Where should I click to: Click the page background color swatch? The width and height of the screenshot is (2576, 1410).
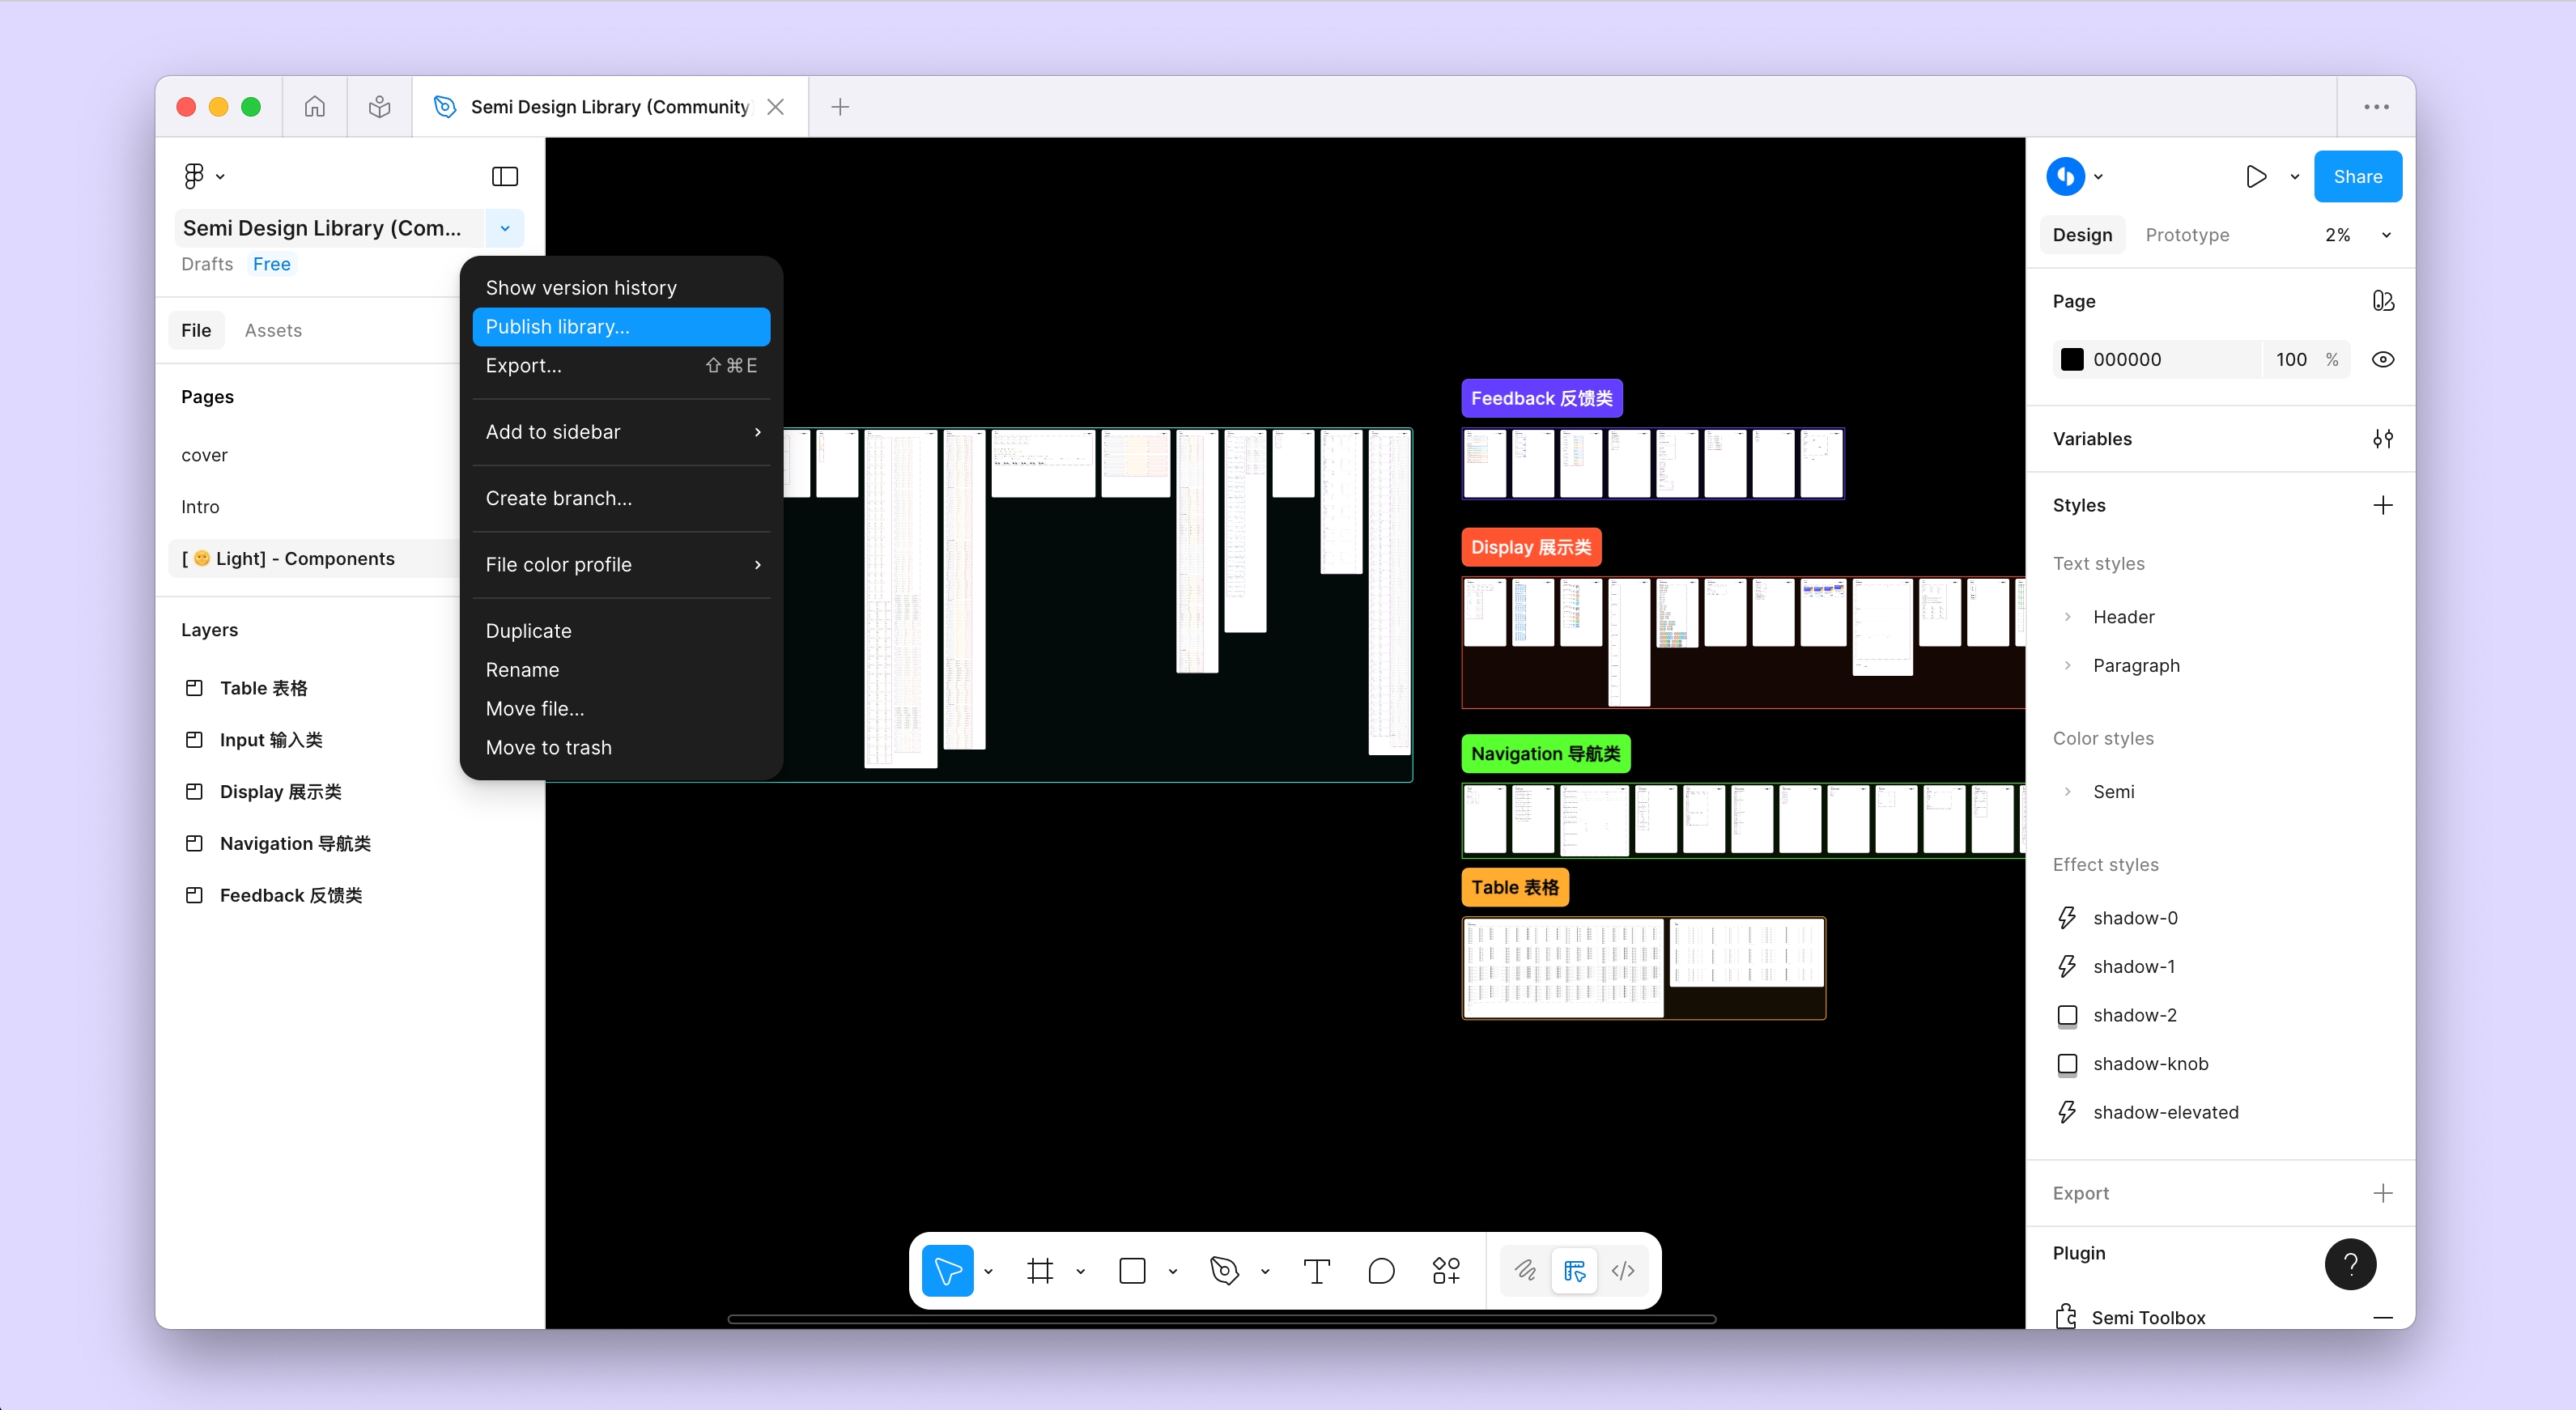point(2072,359)
